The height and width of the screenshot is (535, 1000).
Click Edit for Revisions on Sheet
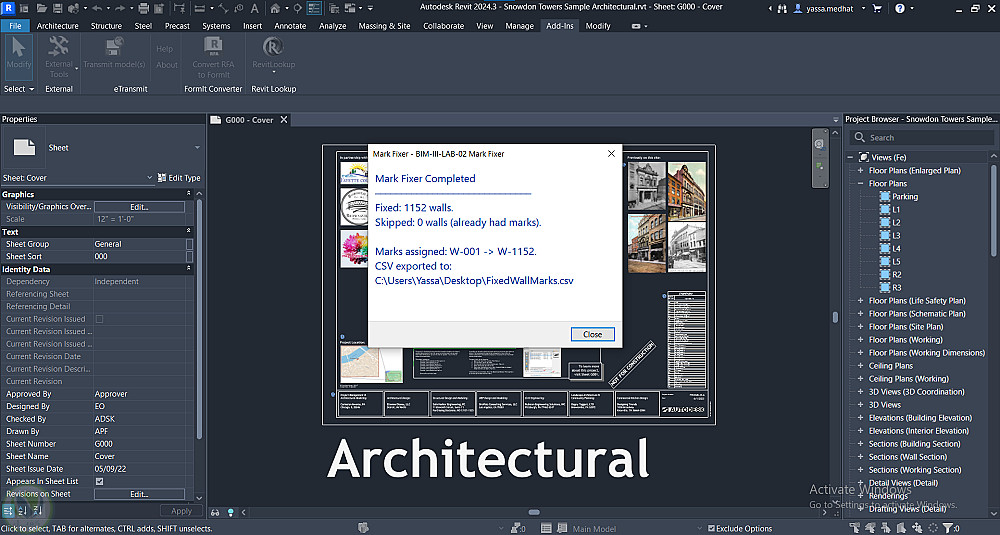click(139, 494)
